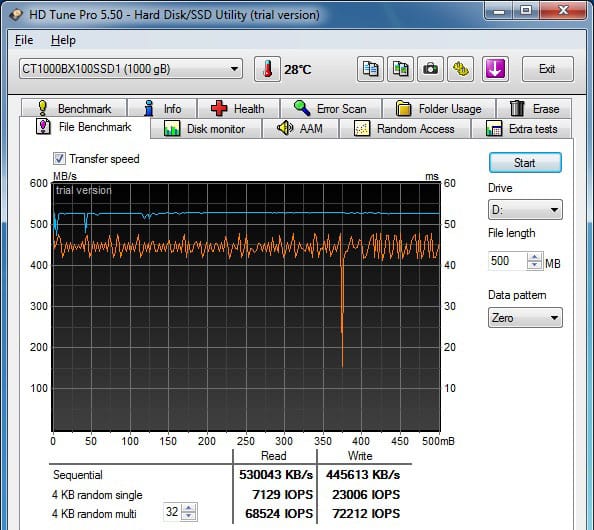Click the copy screenshot to clipboard icon

400,69
